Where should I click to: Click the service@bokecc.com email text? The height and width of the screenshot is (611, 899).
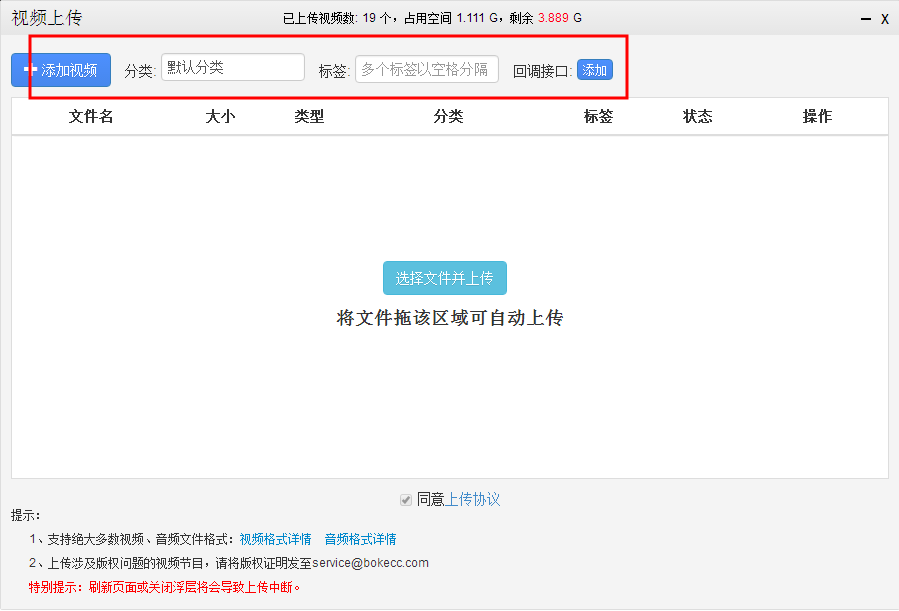370,563
